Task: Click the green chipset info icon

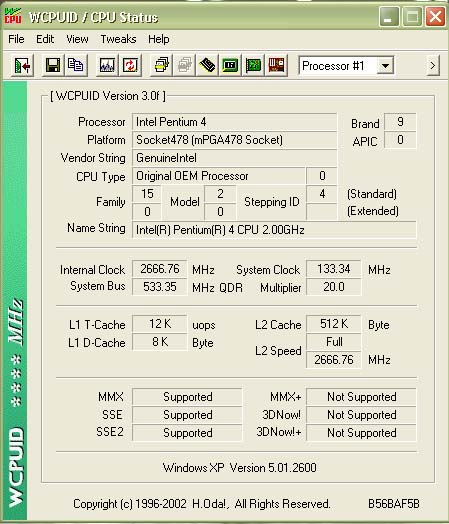Action: pos(230,65)
